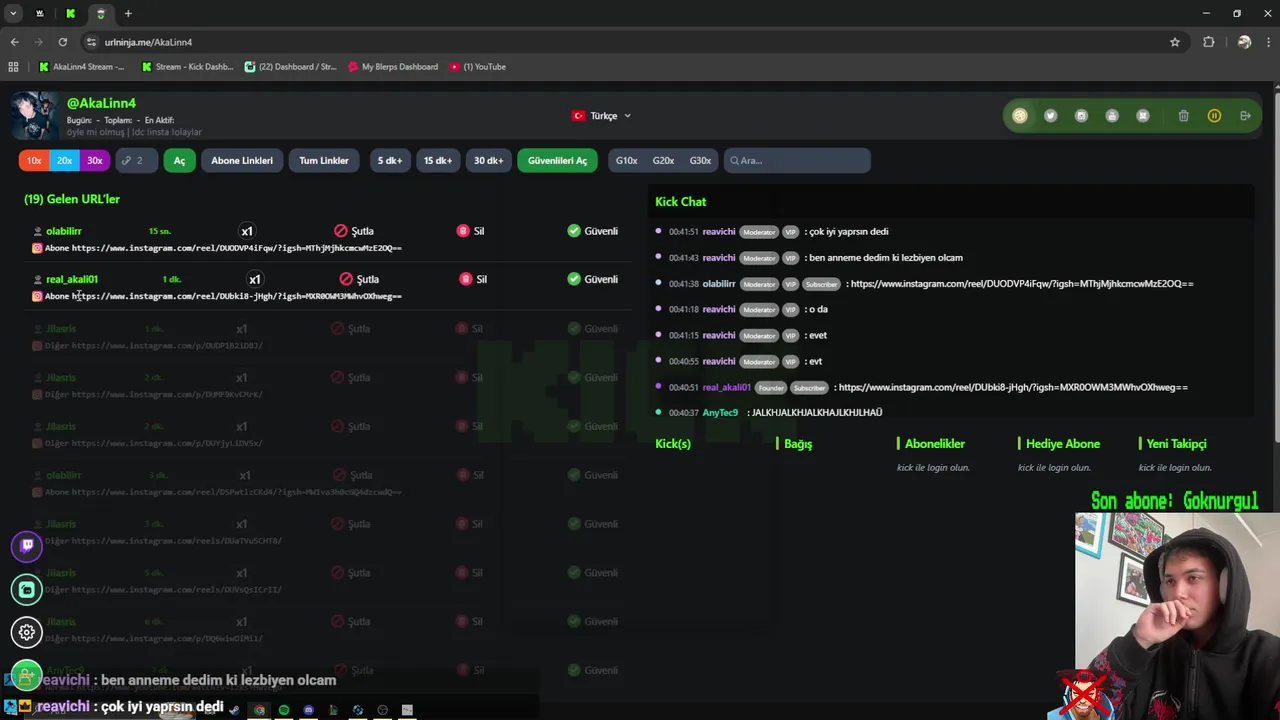The height and width of the screenshot is (720, 1280).
Task: Open Chrome menu three dots
Action: tap(1267, 42)
